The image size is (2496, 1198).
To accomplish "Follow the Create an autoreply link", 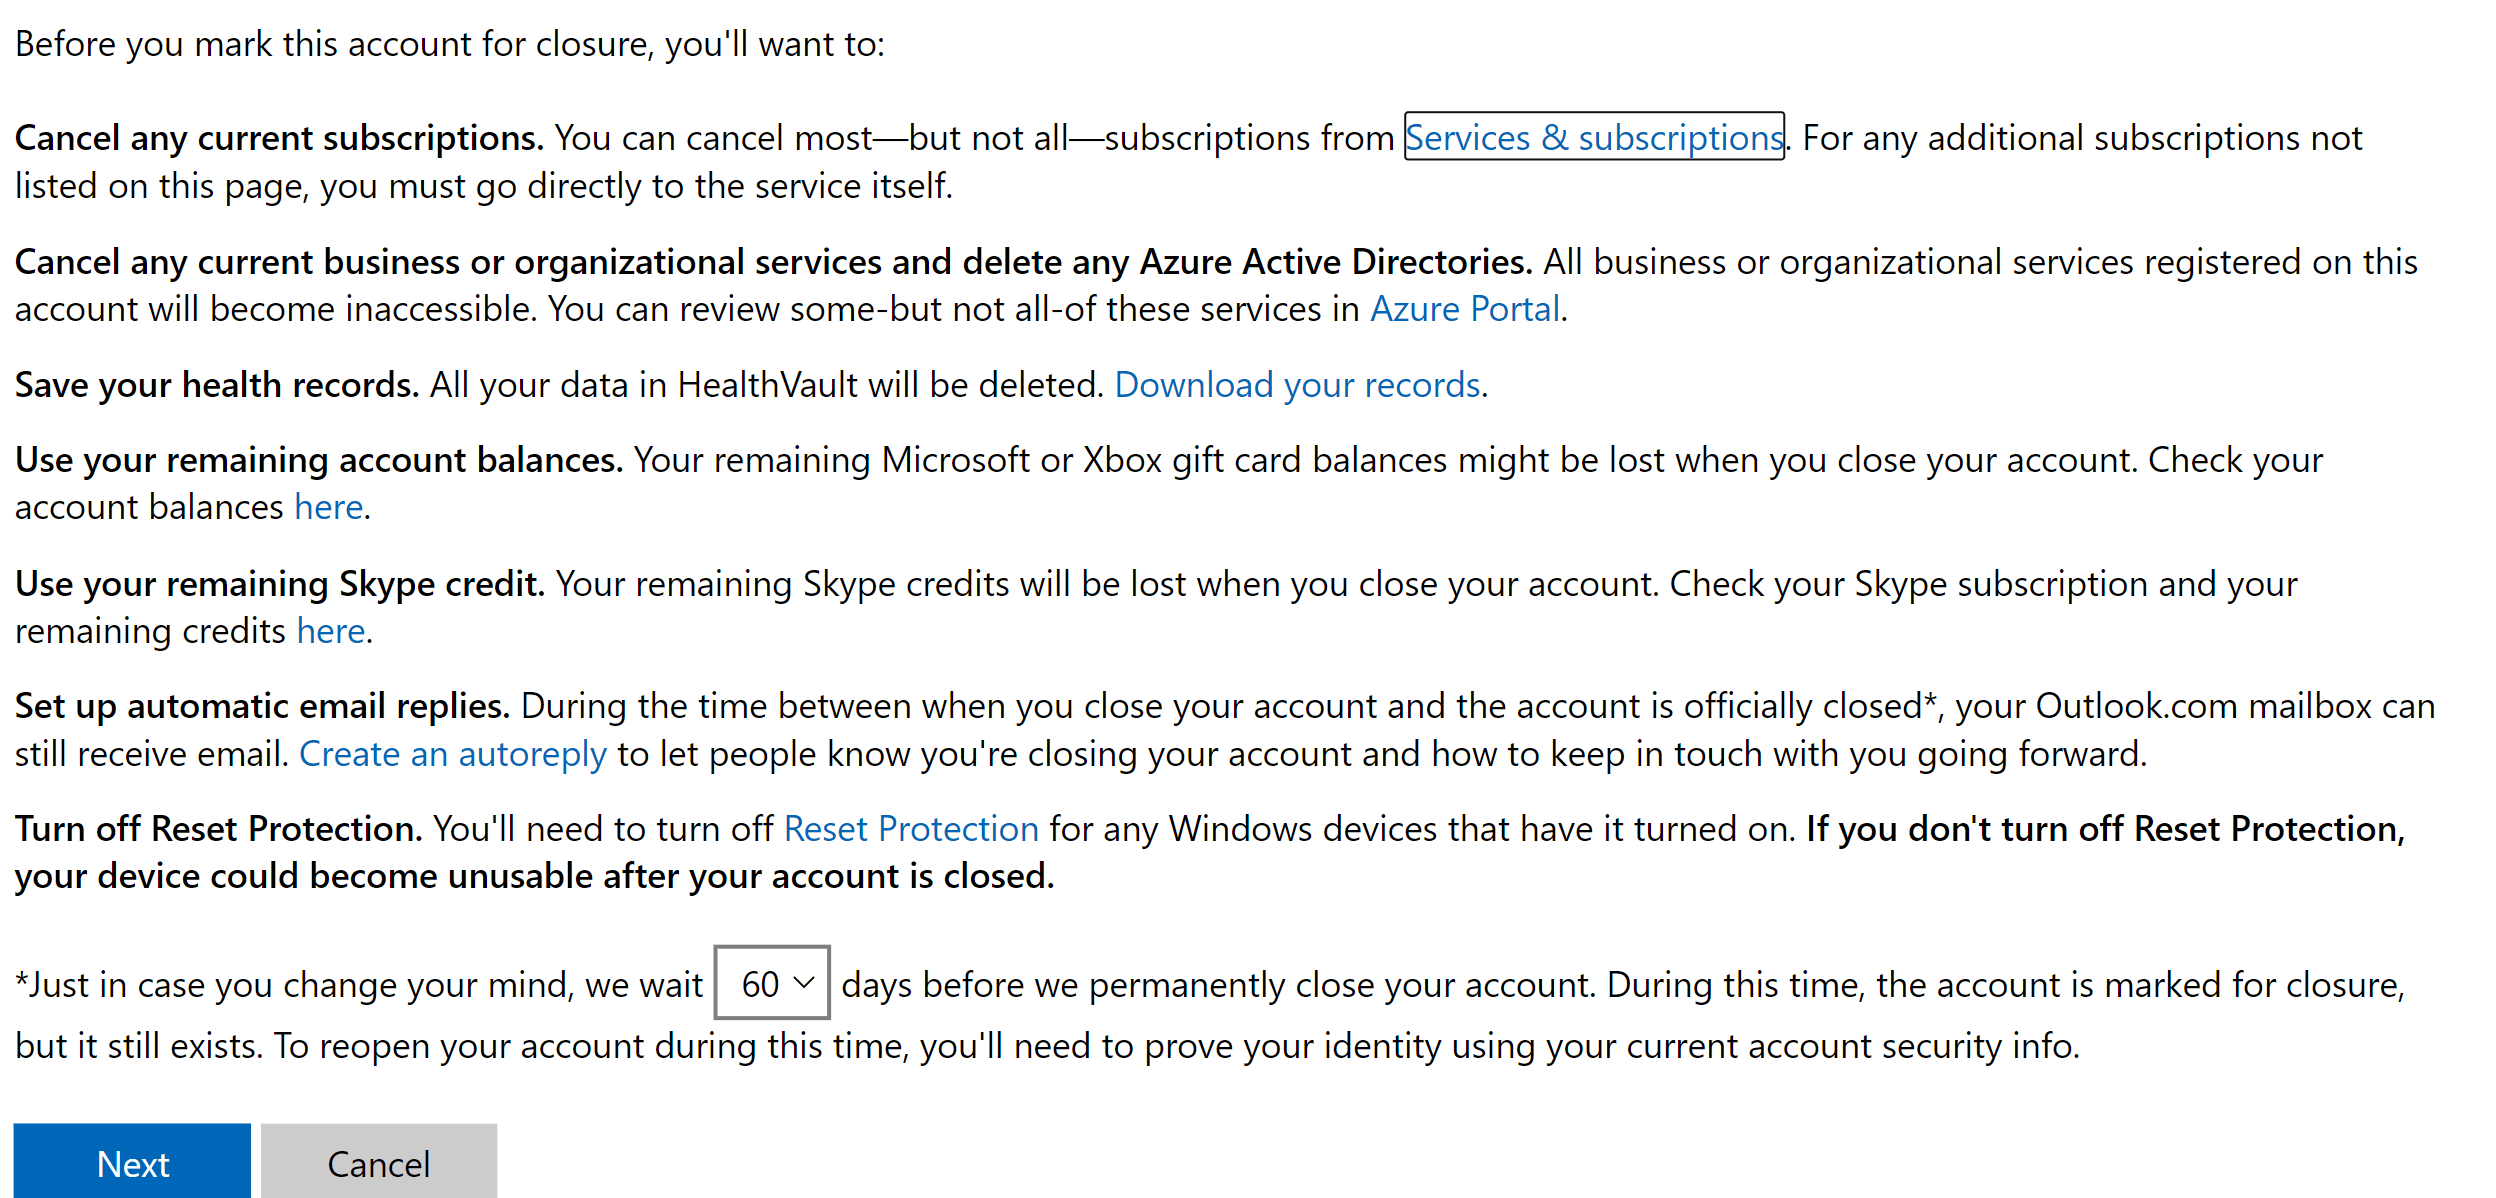I will [x=452, y=754].
